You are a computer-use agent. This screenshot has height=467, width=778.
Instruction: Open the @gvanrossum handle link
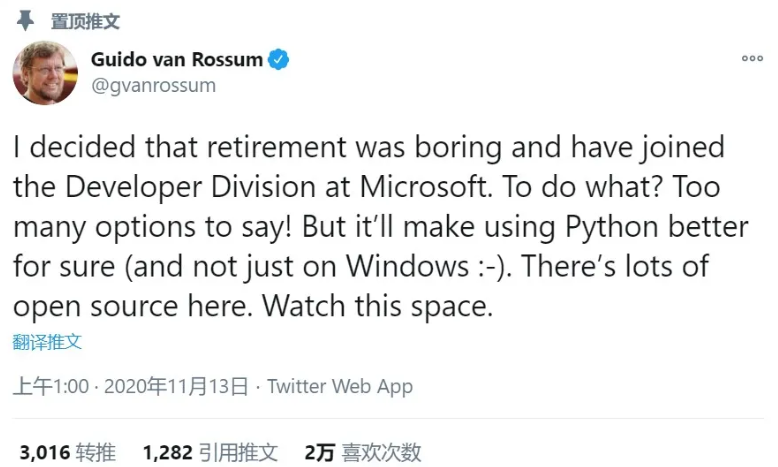click(x=153, y=85)
